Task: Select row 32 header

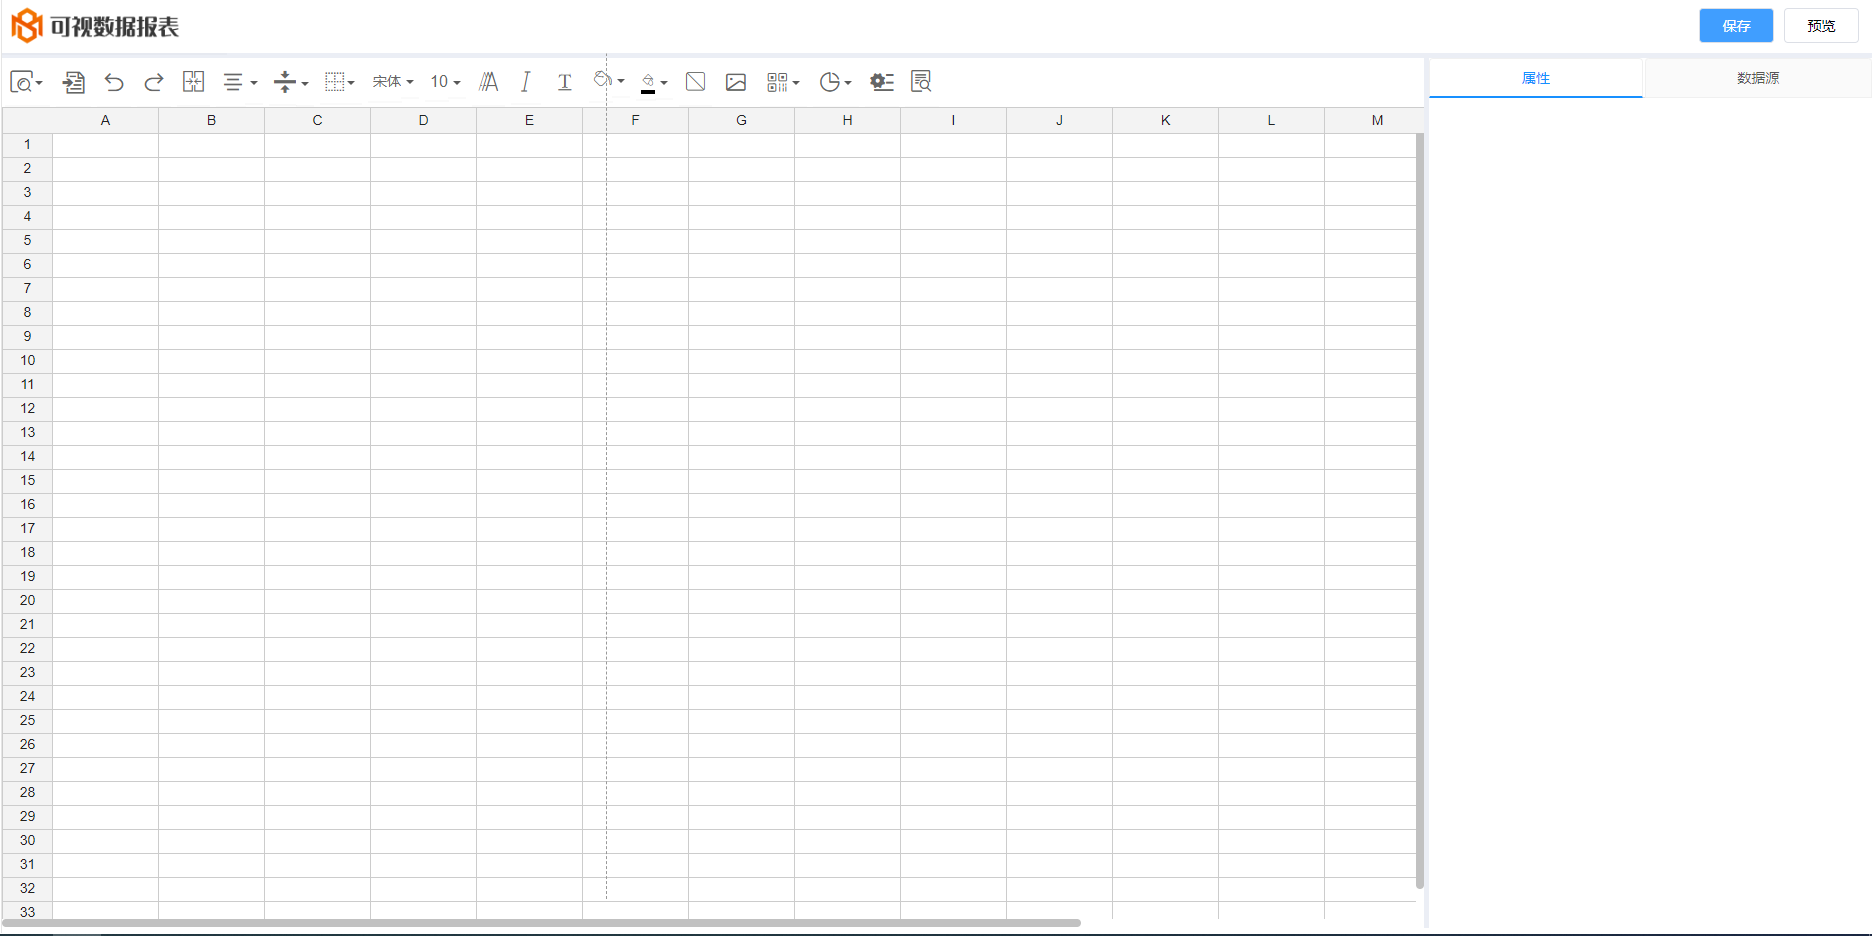Action: (27, 889)
